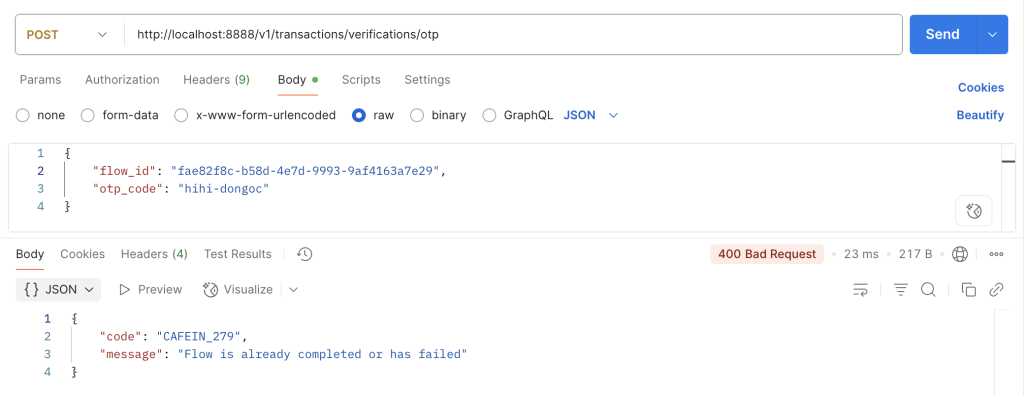
Task: Click the globe network icon in response bar
Action: [959, 254]
